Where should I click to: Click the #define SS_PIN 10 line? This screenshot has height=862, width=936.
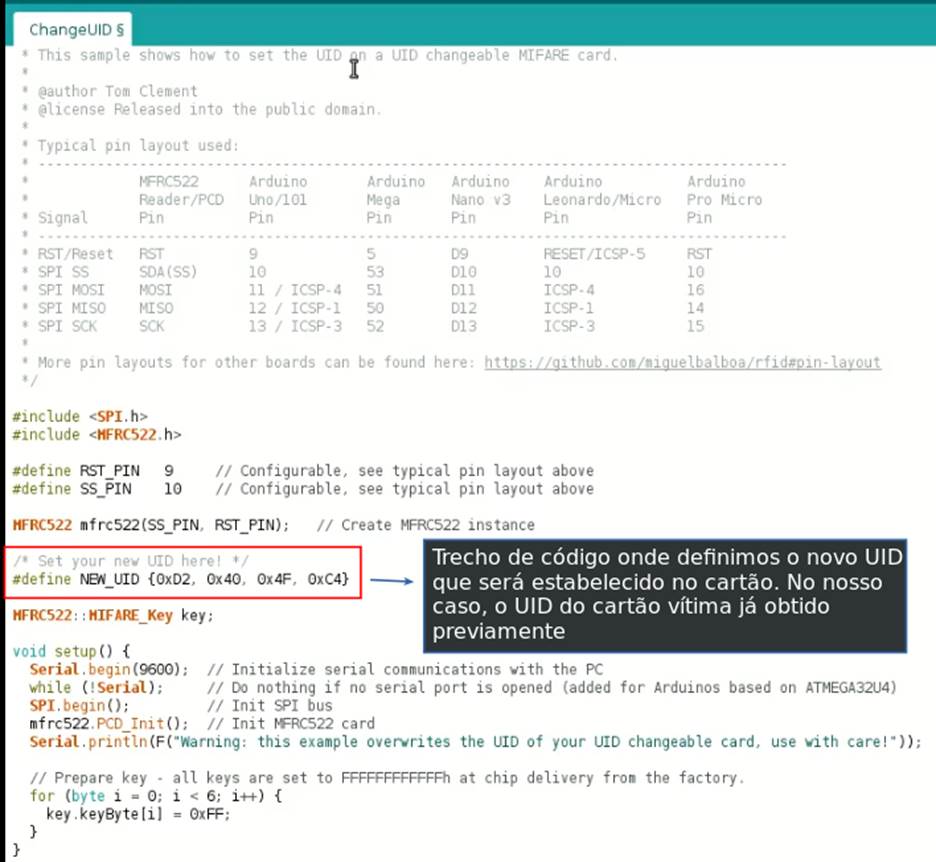(x=96, y=489)
